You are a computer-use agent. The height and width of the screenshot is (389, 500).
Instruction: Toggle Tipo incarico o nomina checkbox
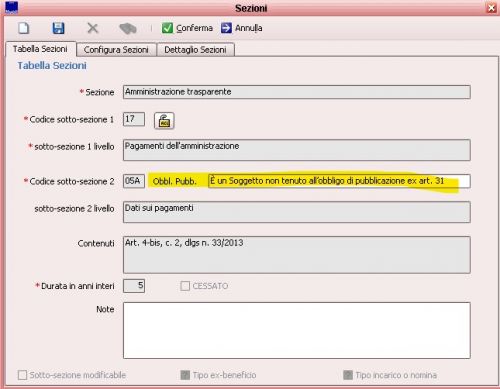click(348, 375)
